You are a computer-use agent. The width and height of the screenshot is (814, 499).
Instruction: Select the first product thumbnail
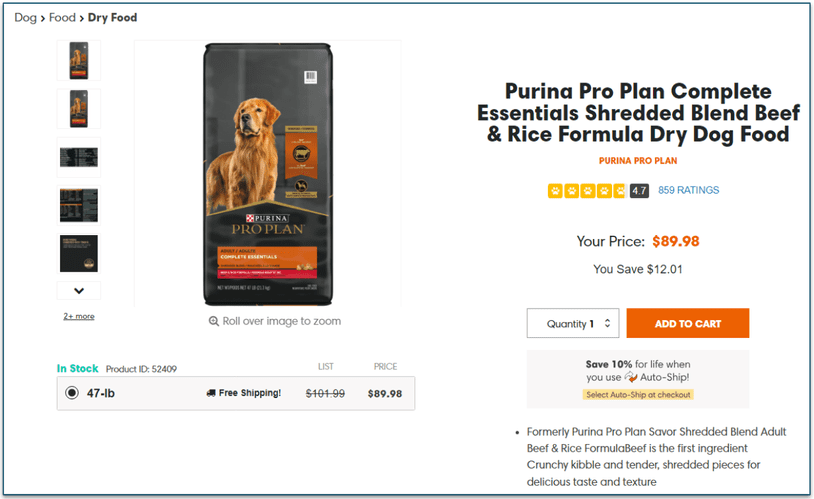point(79,61)
